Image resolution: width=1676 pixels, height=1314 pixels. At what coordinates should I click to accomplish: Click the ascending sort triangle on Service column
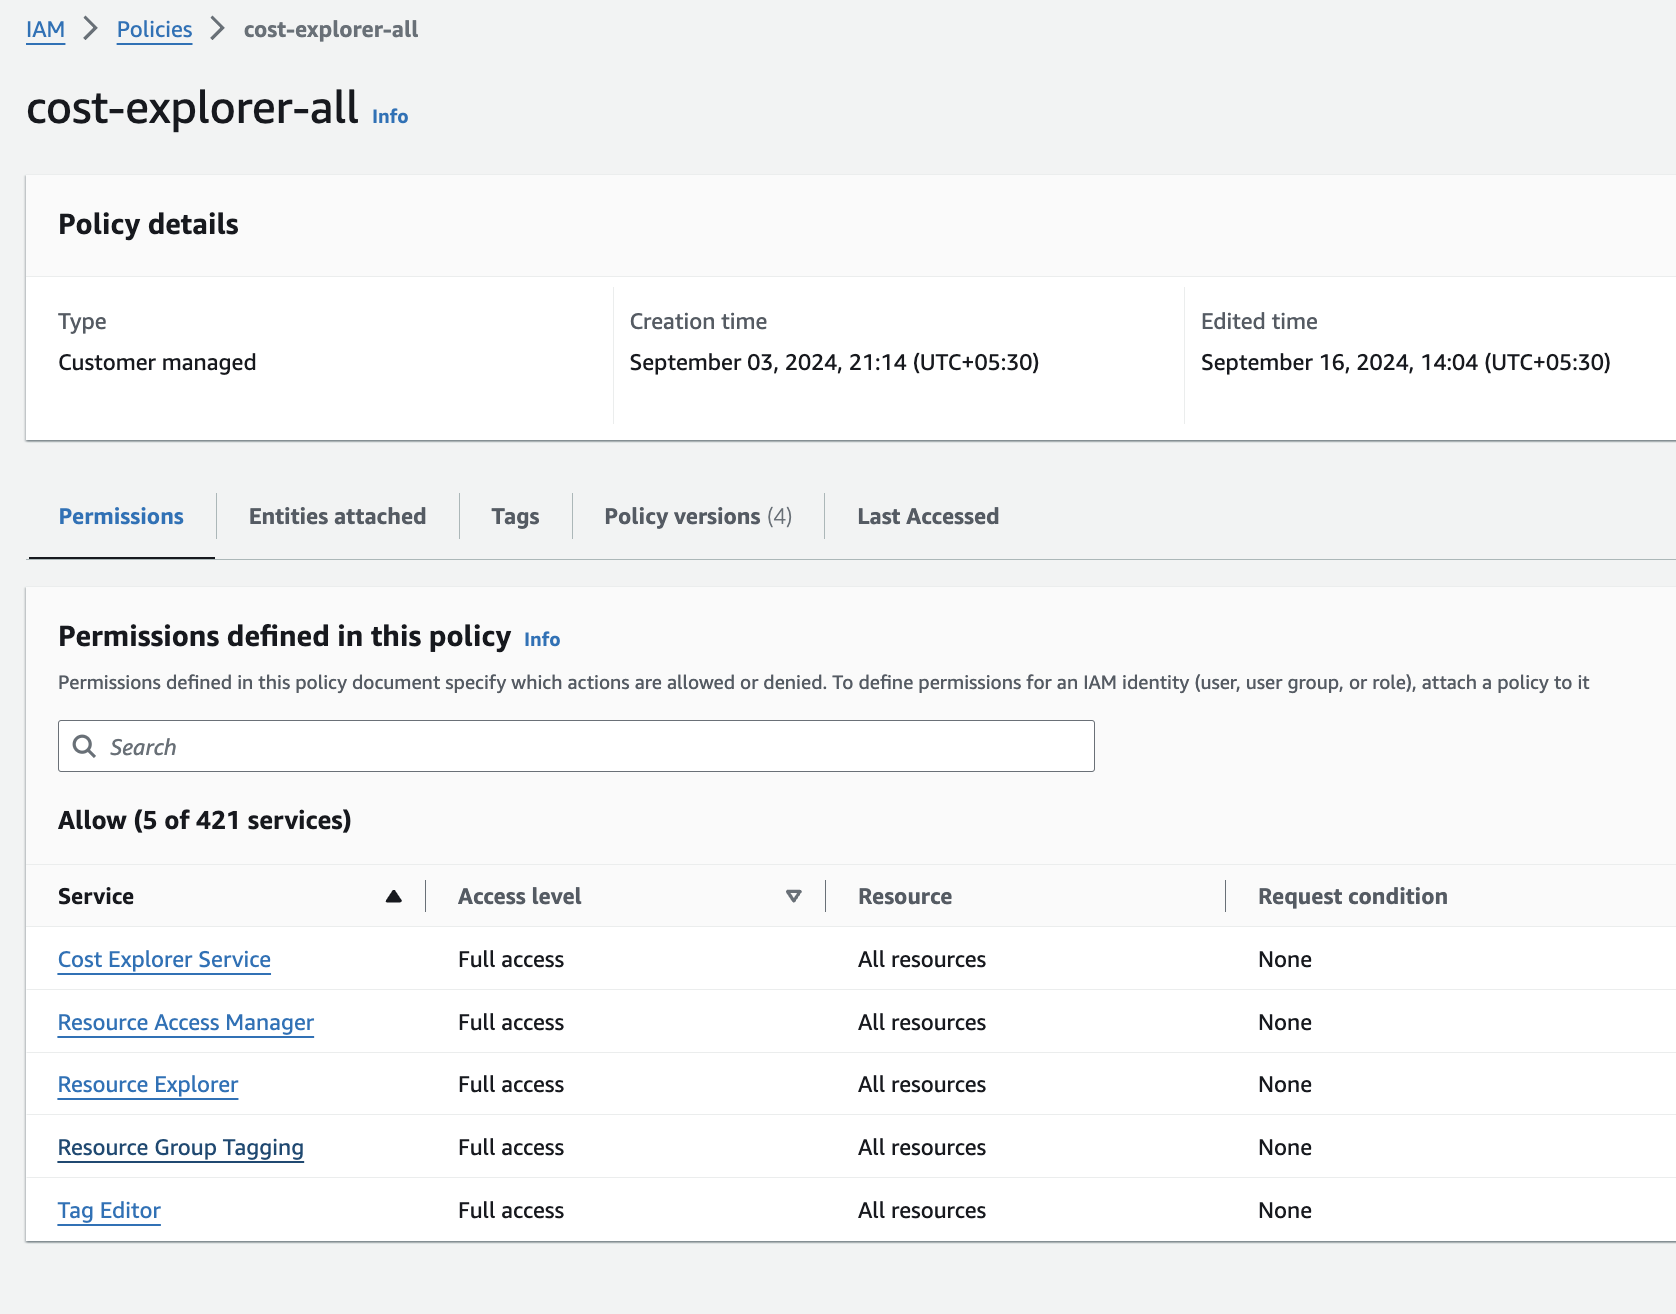click(393, 896)
